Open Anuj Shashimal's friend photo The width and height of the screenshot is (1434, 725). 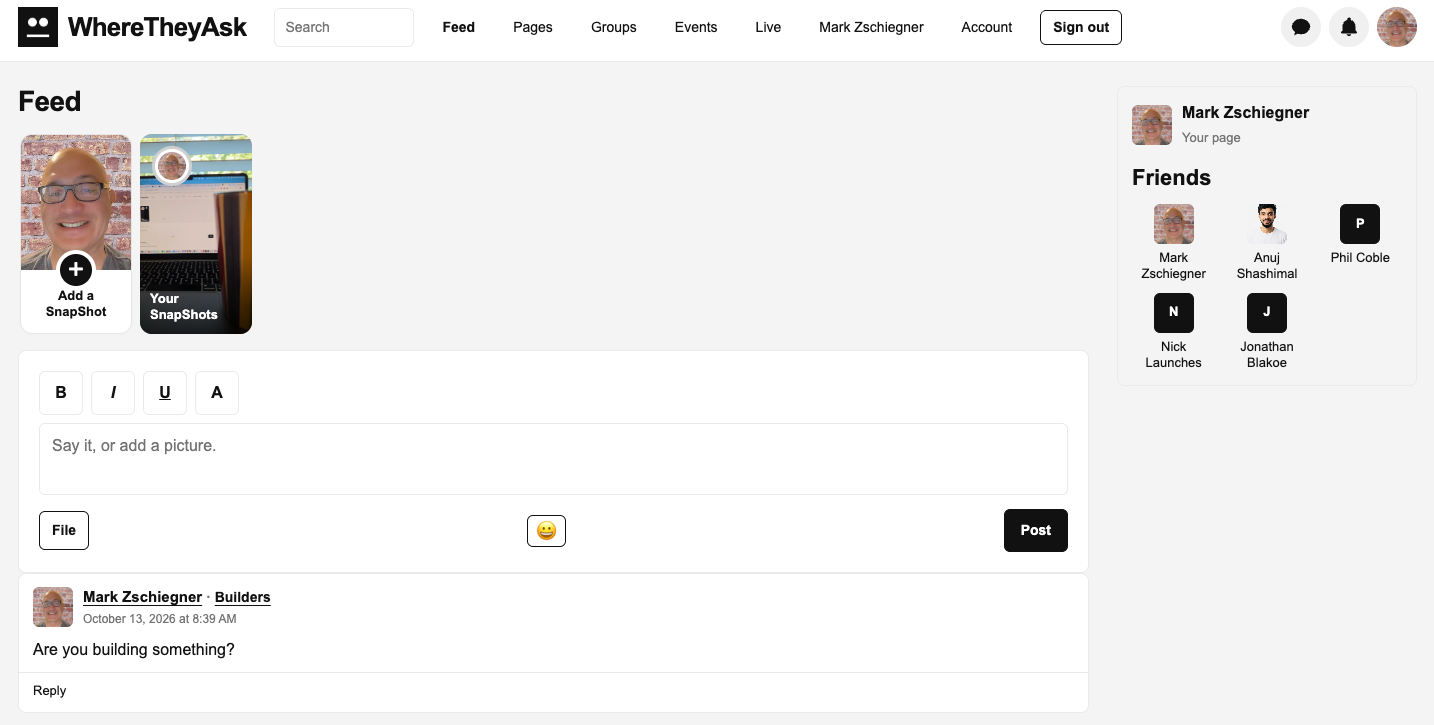(1267, 224)
